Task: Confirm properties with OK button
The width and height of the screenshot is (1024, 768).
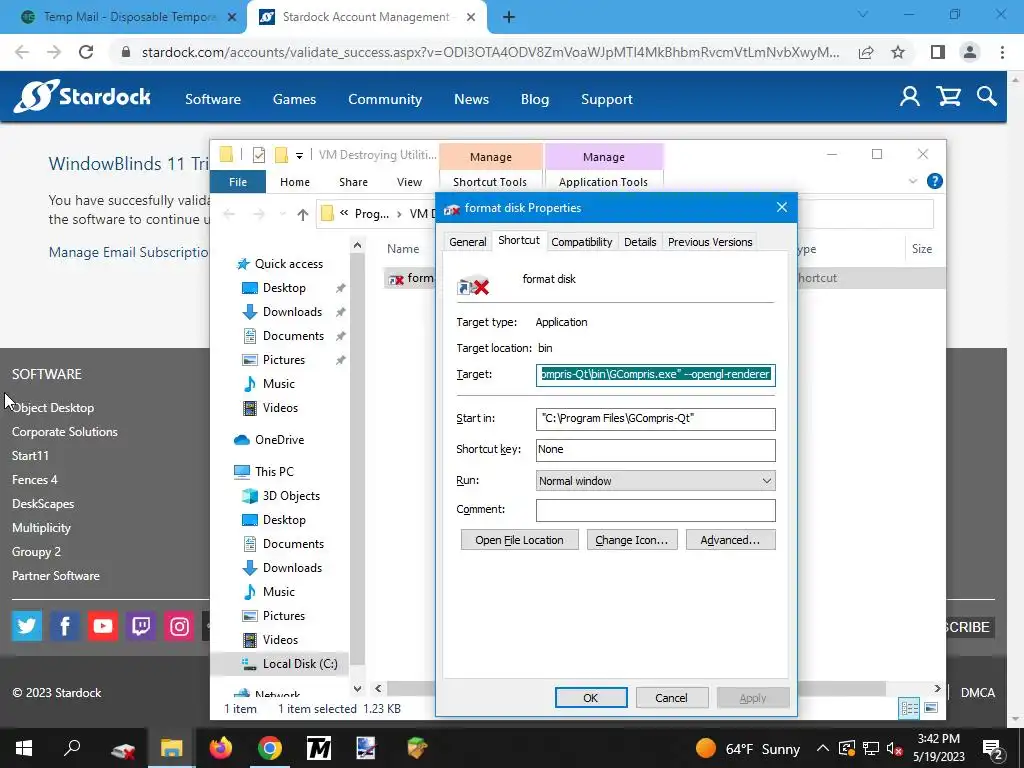Action: pyautogui.click(x=591, y=697)
